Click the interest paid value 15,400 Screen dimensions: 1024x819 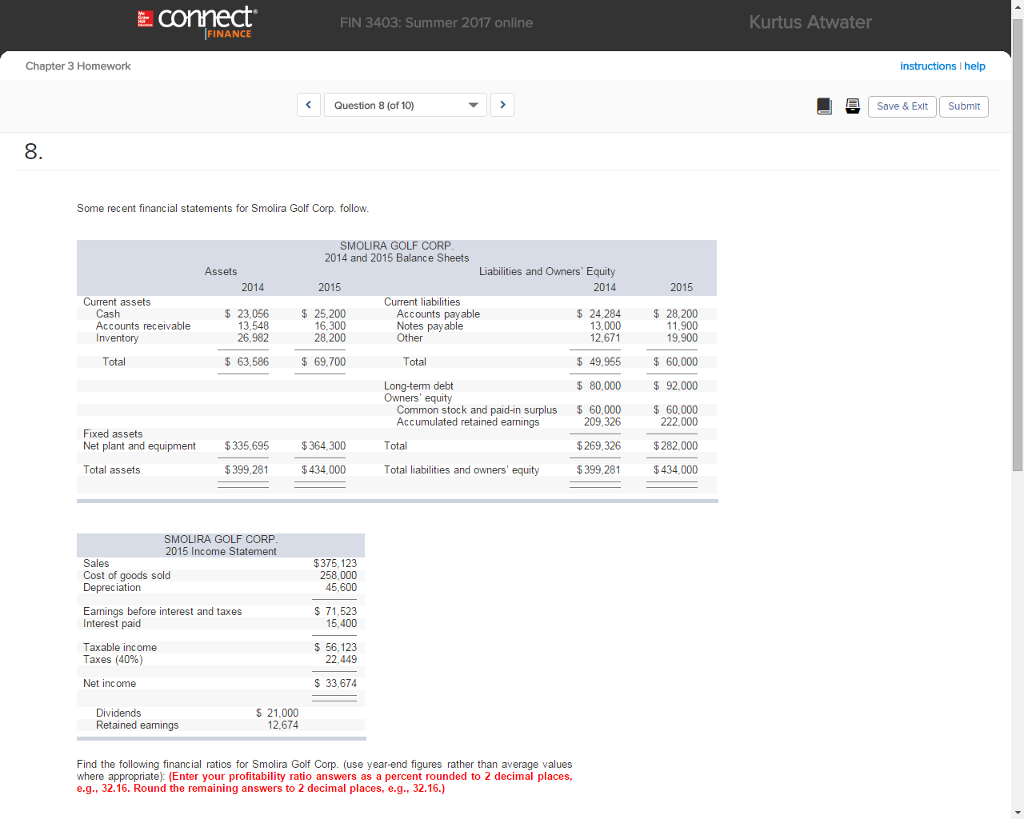(x=342, y=624)
